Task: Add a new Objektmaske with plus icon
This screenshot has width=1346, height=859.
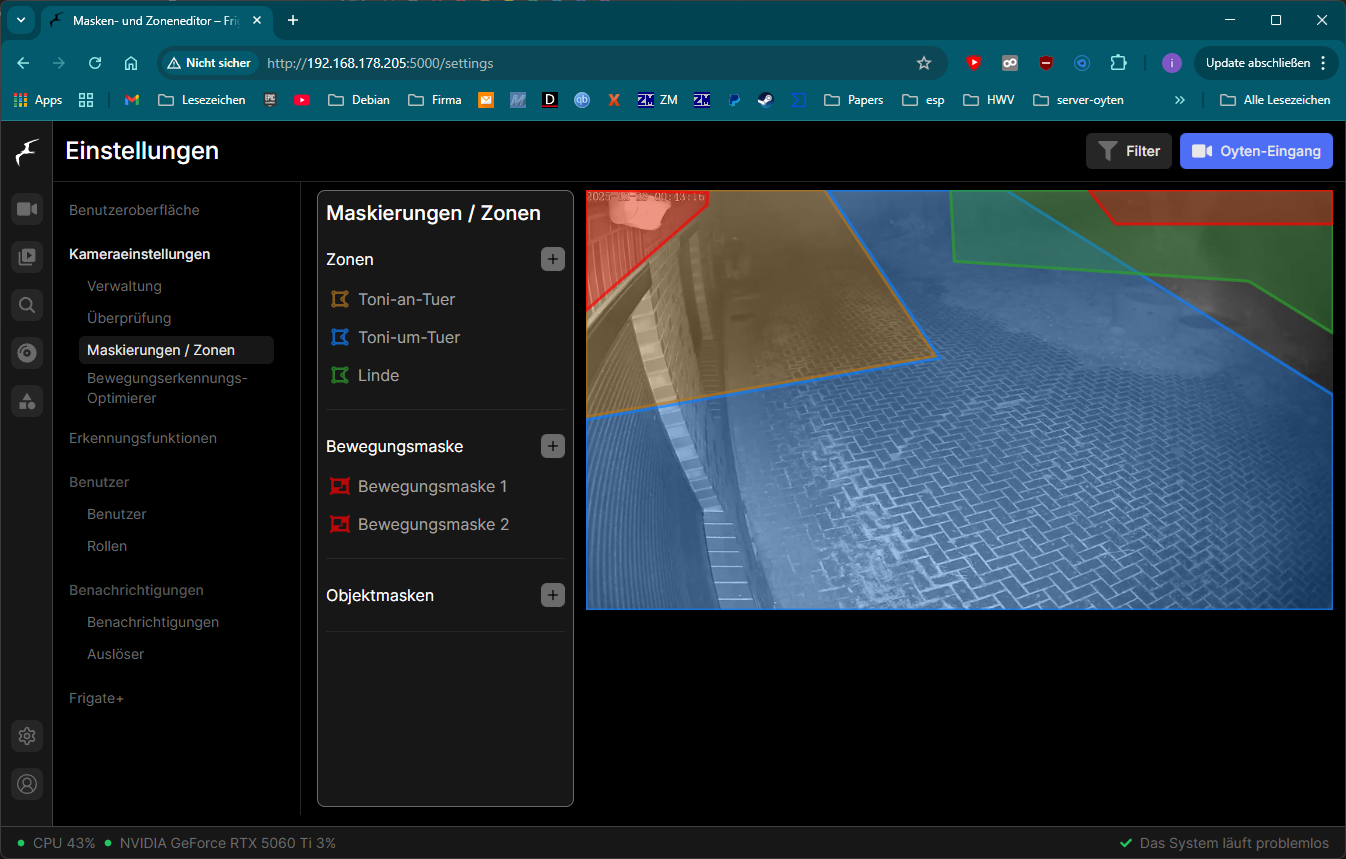Action: (552, 595)
